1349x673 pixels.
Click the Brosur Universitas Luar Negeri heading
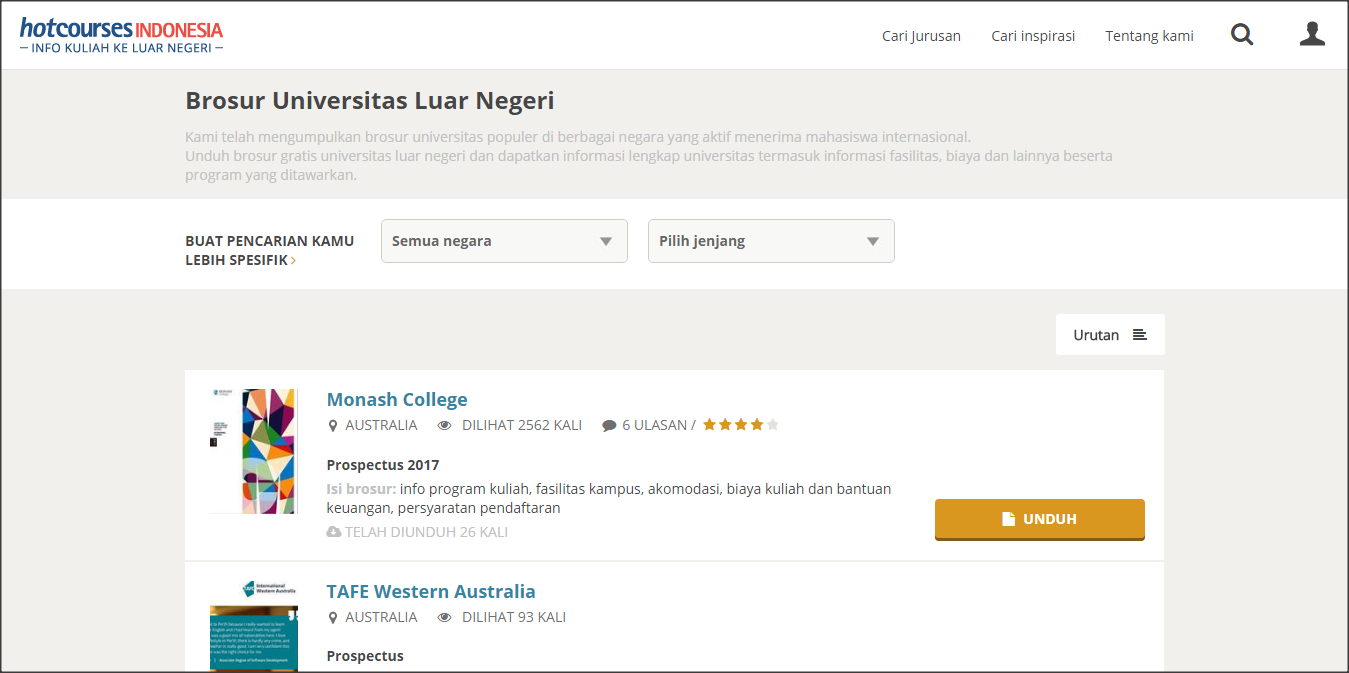[x=370, y=101]
